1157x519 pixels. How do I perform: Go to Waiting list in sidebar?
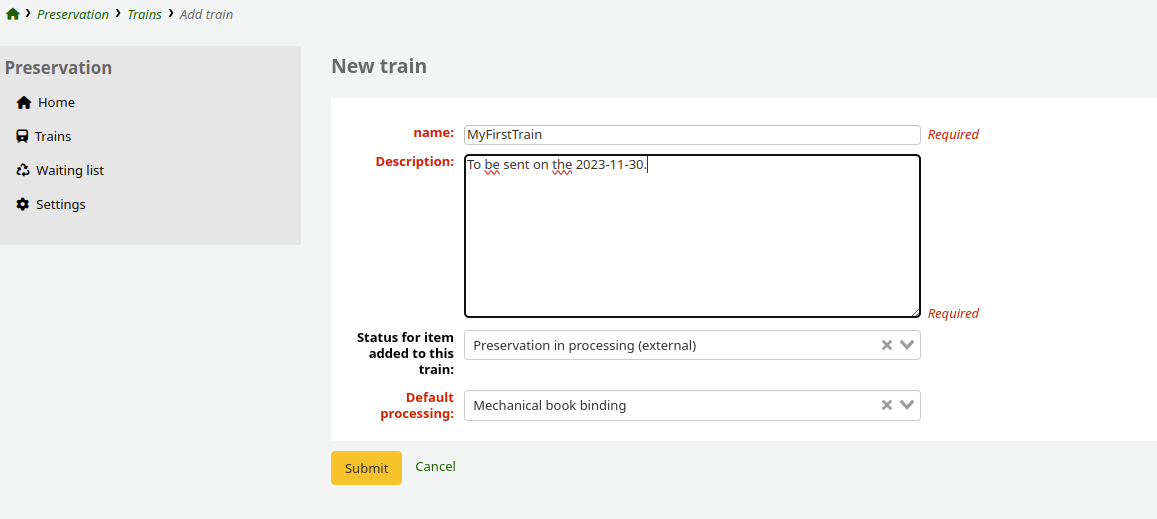(70, 171)
